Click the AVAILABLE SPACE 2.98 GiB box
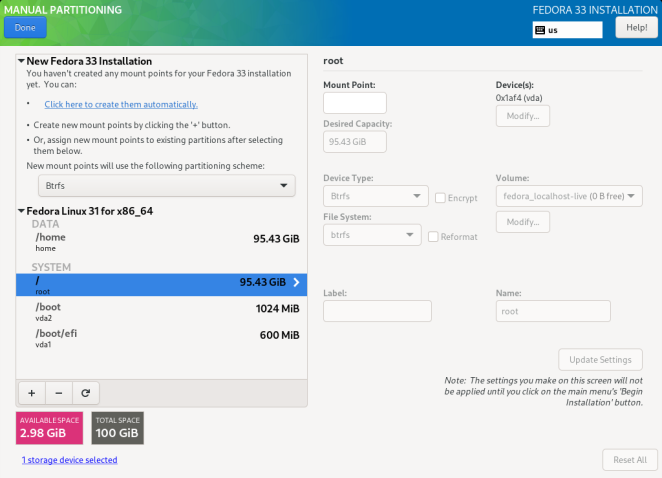Image resolution: width=662 pixels, height=478 pixels. 49,428
